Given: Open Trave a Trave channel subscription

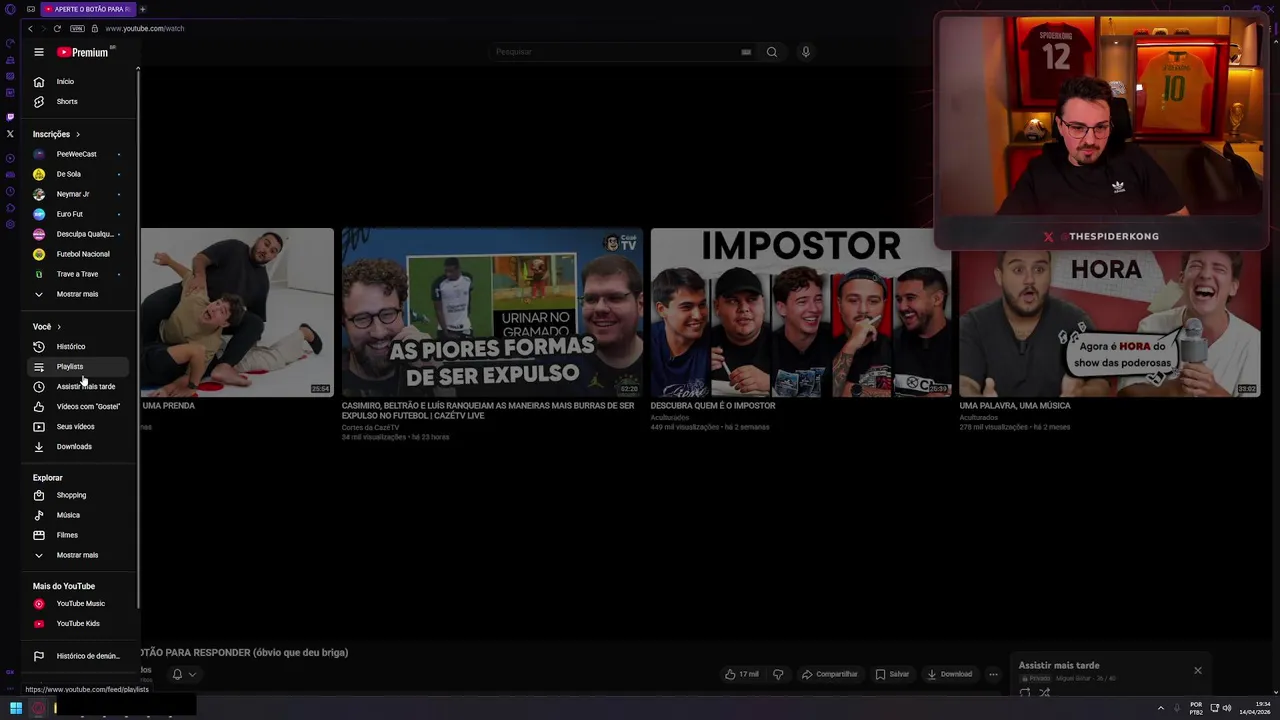Looking at the screenshot, I should coord(80,274).
